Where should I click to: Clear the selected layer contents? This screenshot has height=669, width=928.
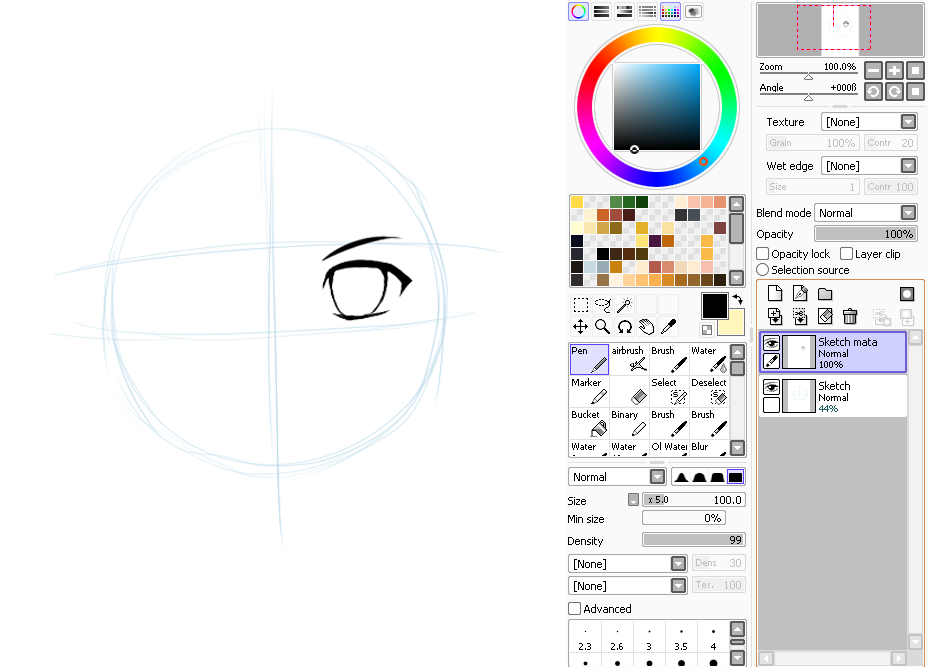click(x=825, y=317)
